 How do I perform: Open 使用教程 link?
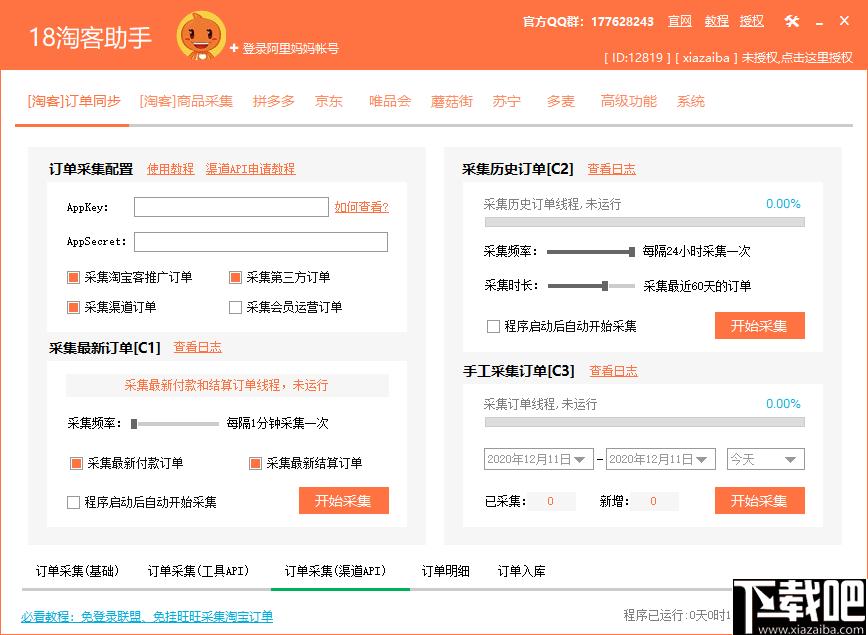tap(170, 169)
